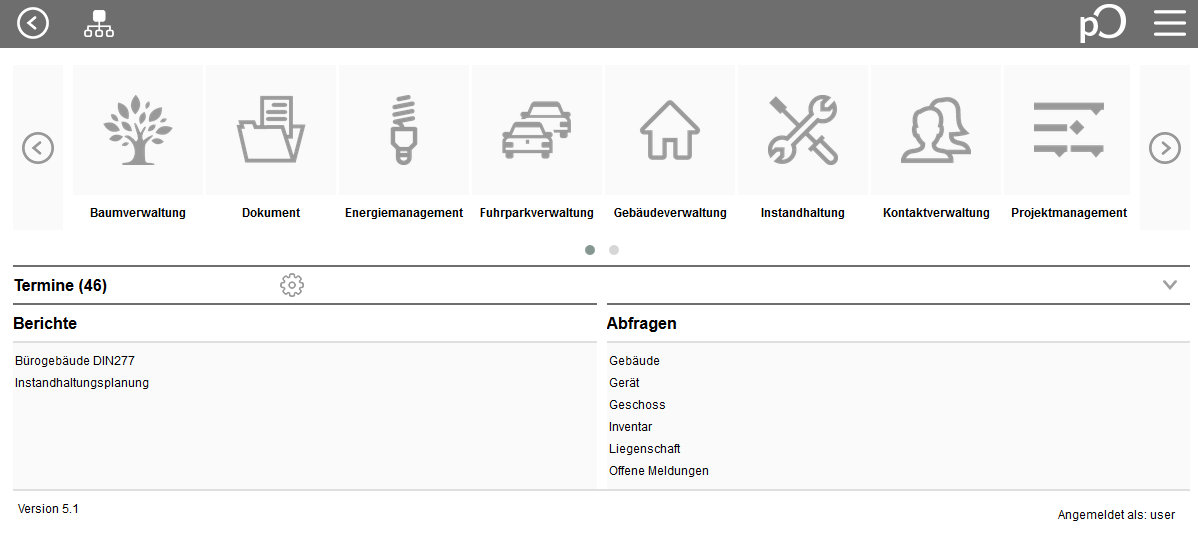The image size is (1198, 534).
Task: Click the Version 5.1 footer text
Action: click(x=48, y=509)
